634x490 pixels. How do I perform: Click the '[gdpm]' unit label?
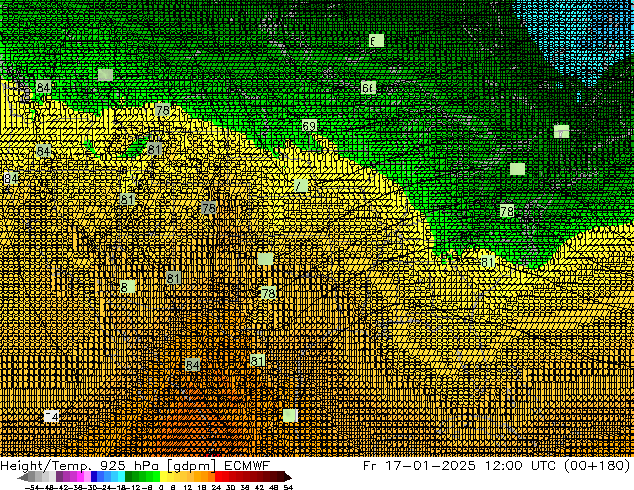pos(193,466)
